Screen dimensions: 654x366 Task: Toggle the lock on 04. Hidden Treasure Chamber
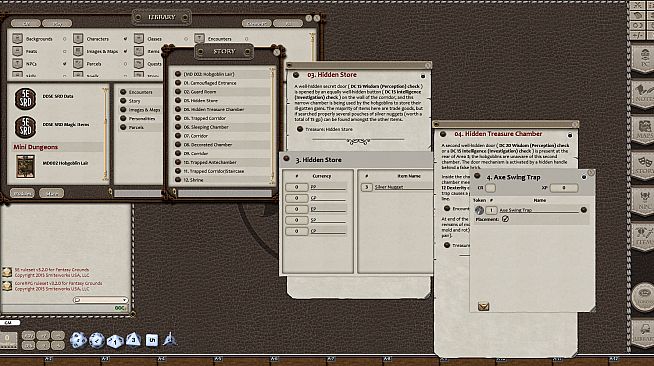click(570, 135)
